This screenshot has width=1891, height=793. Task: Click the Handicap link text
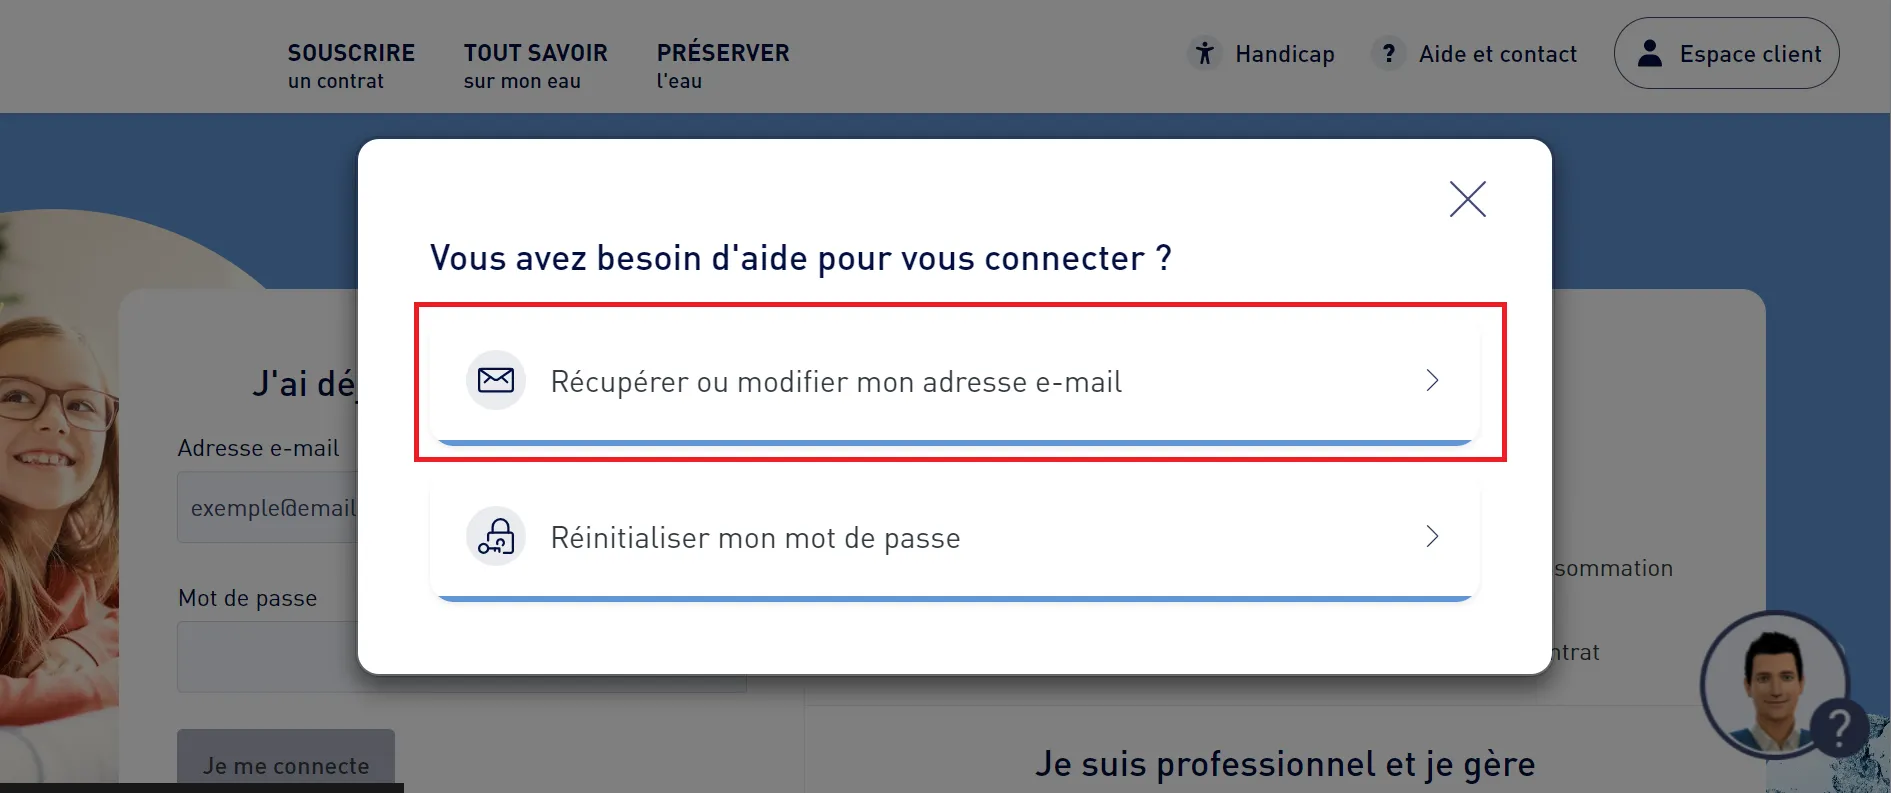(x=1284, y=54)
